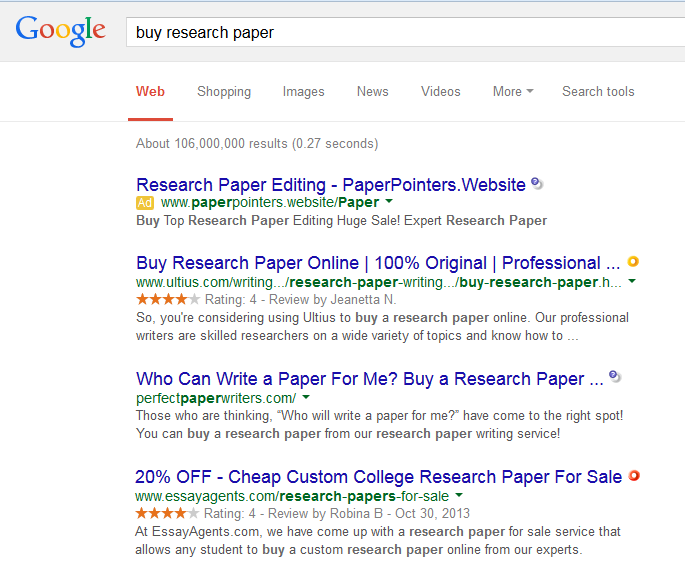This screenshot has height=571, width=685.
Task: Expand the More dropdown menu
Action: point(513,91)
